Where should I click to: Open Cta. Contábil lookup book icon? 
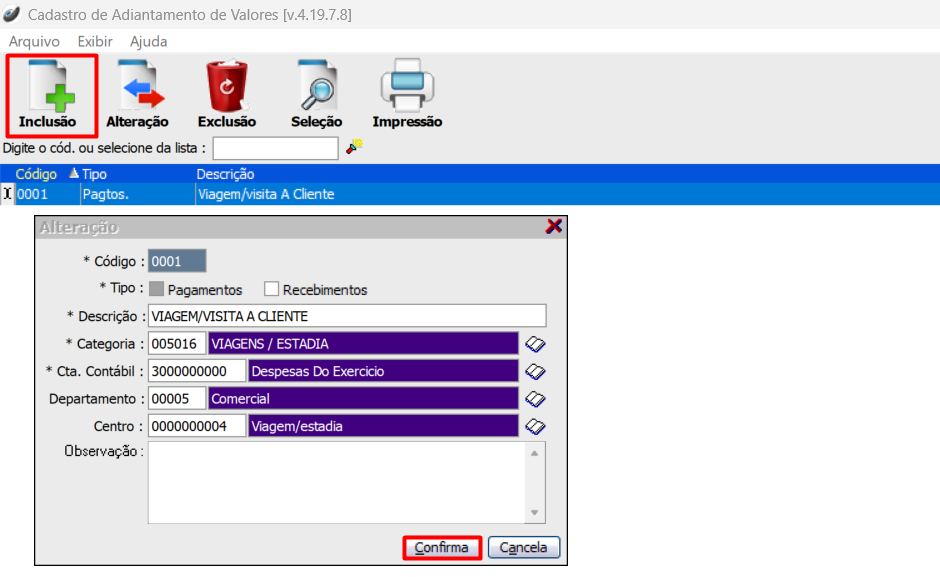pyautogui.click(x=536, y=371)
